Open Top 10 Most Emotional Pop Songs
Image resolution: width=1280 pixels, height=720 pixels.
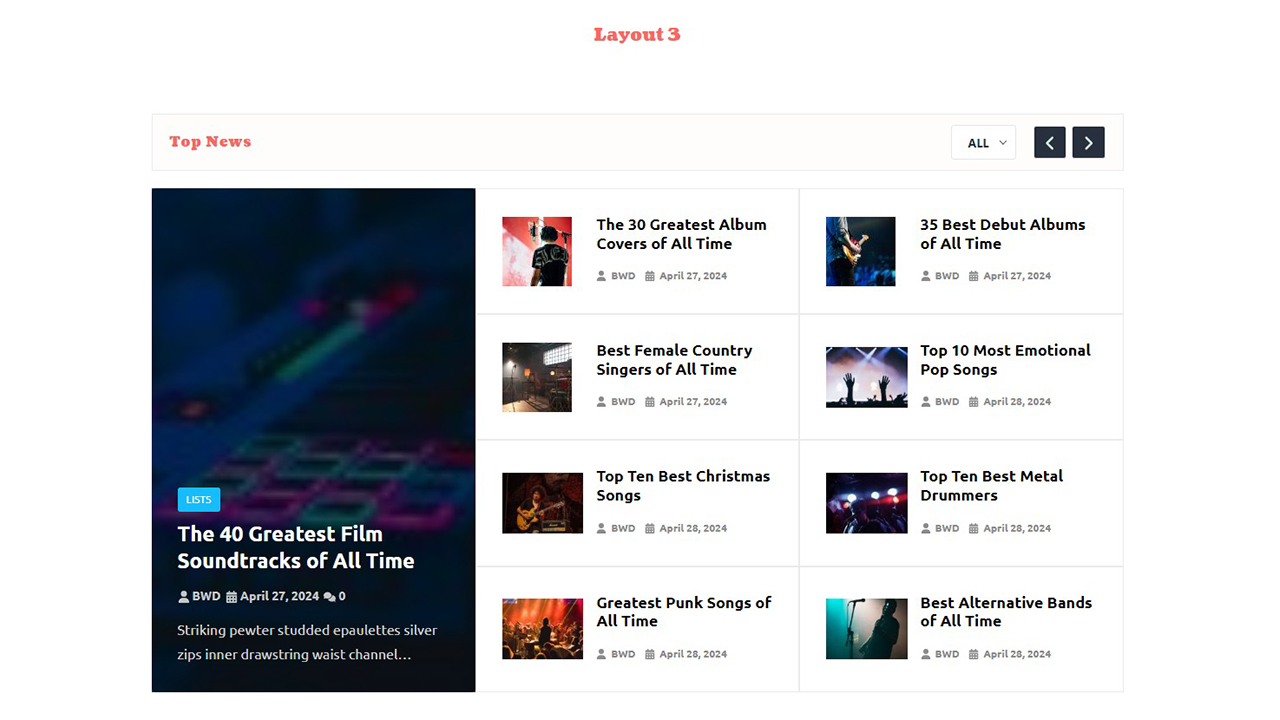click(x=1005, y=360)
